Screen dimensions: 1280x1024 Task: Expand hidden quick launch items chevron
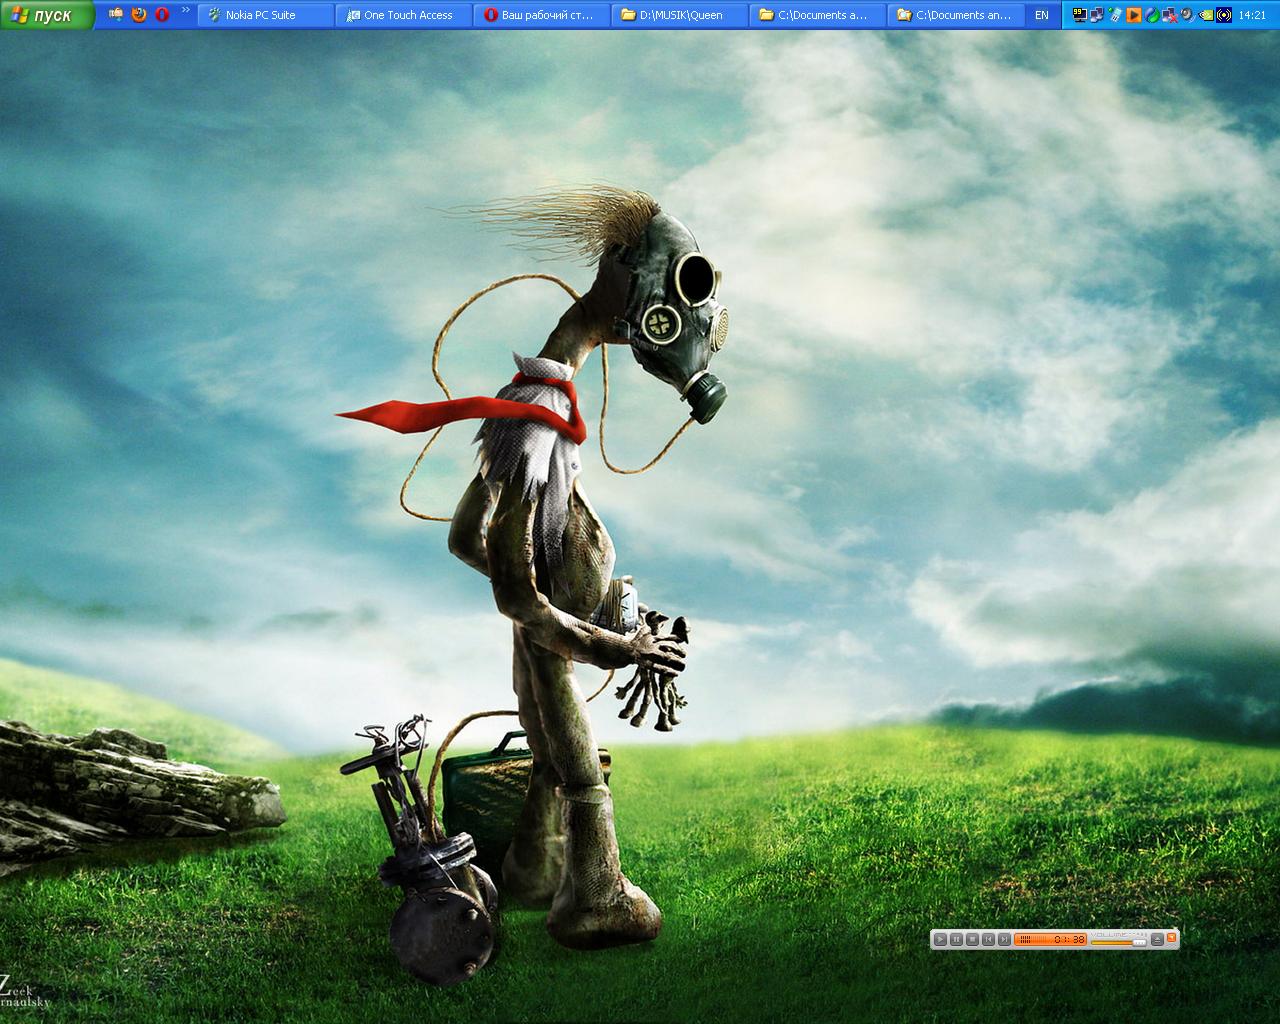click(186, 10)
